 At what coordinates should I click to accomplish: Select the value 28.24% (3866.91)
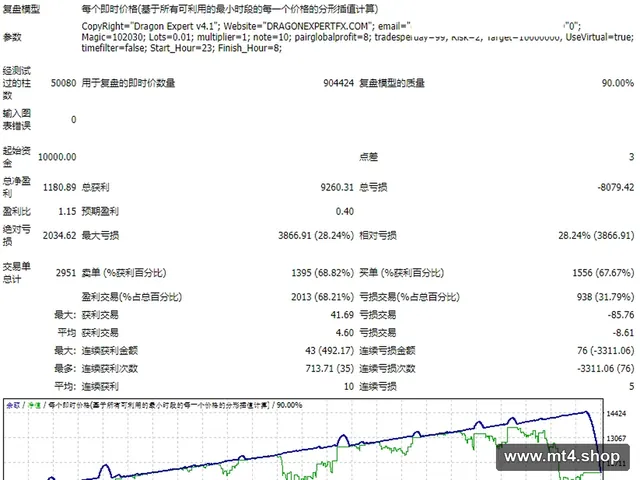[x=596, y=236]
